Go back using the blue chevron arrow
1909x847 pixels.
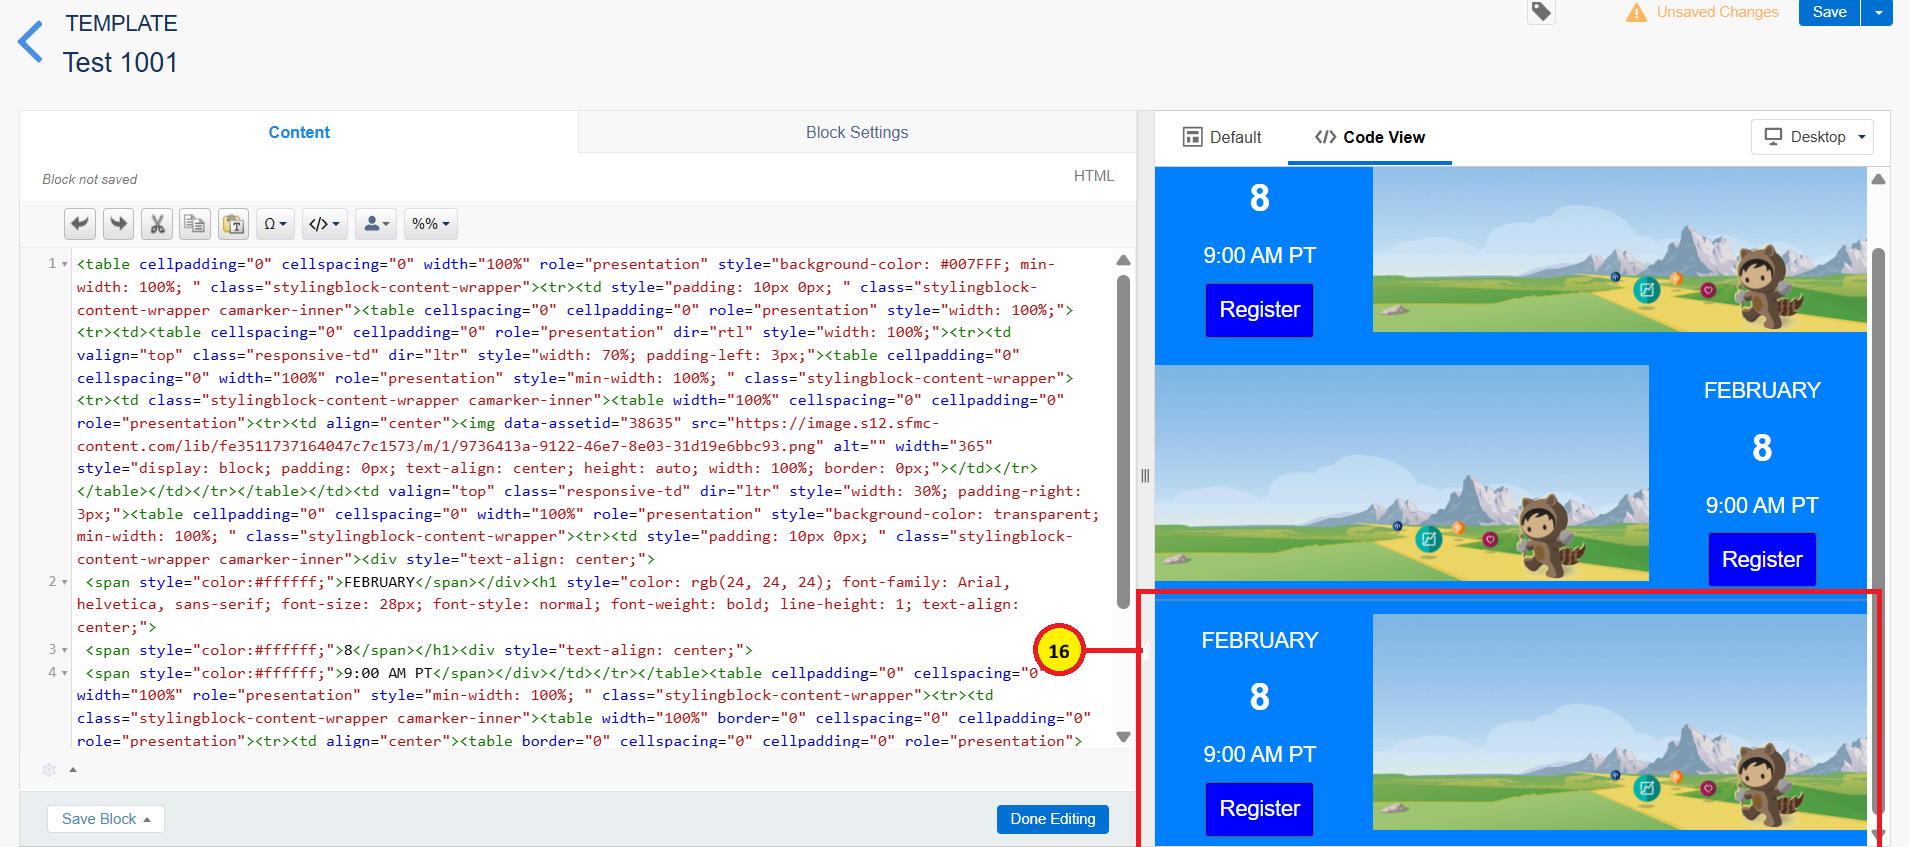click(31, 42)
